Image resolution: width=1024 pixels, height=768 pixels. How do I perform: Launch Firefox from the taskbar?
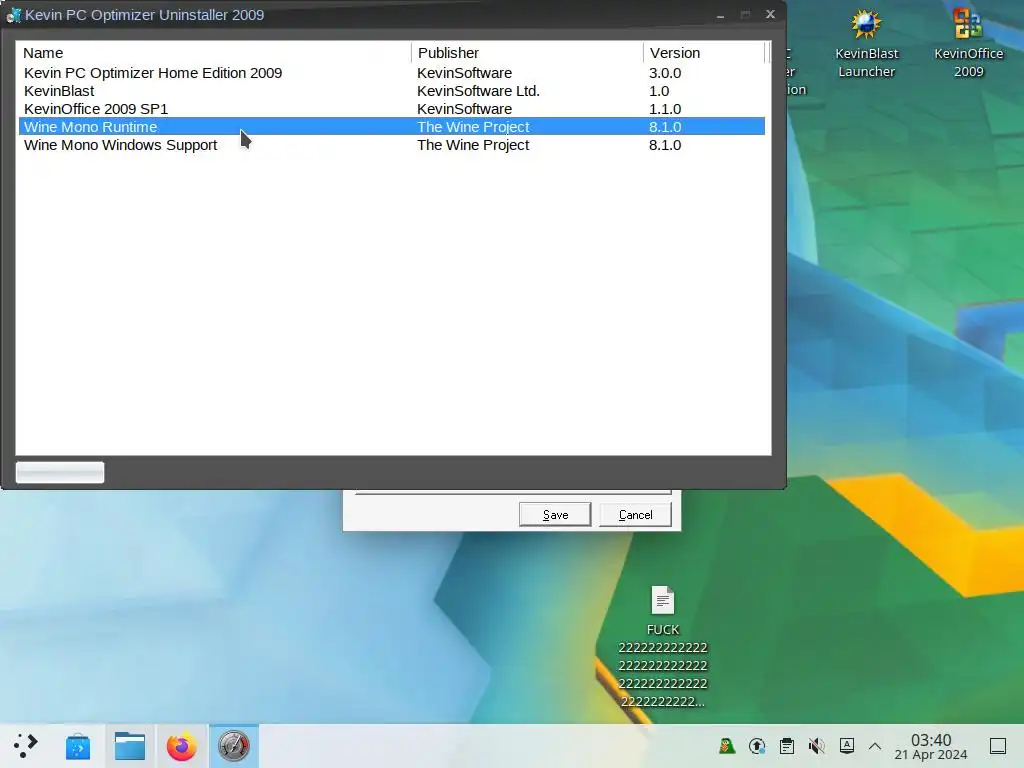[x=182, y=746]
